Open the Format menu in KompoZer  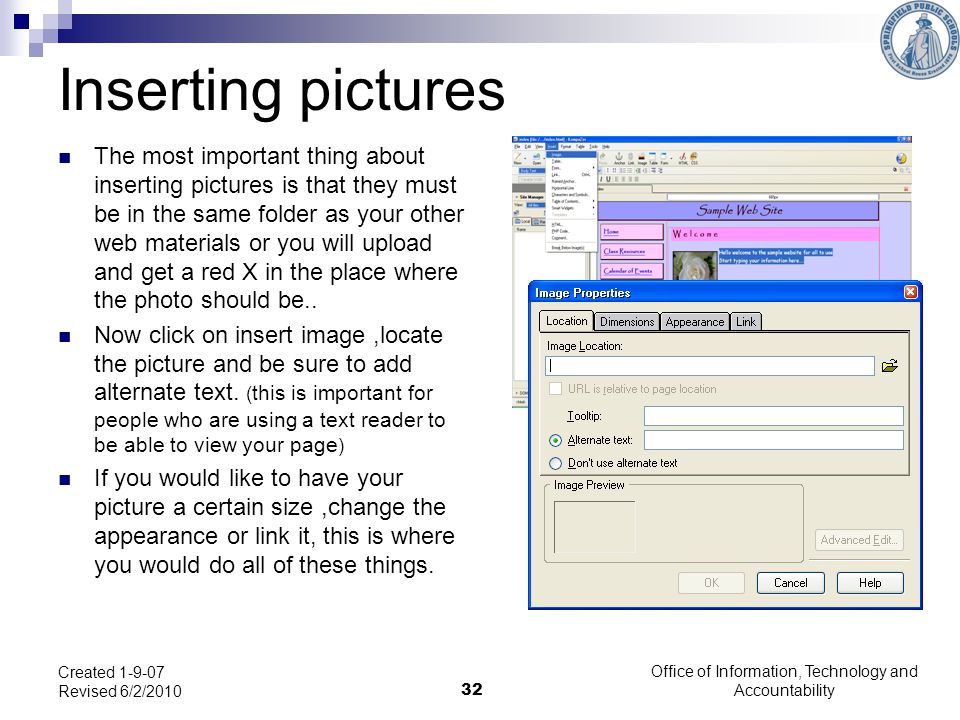[566, 147]
